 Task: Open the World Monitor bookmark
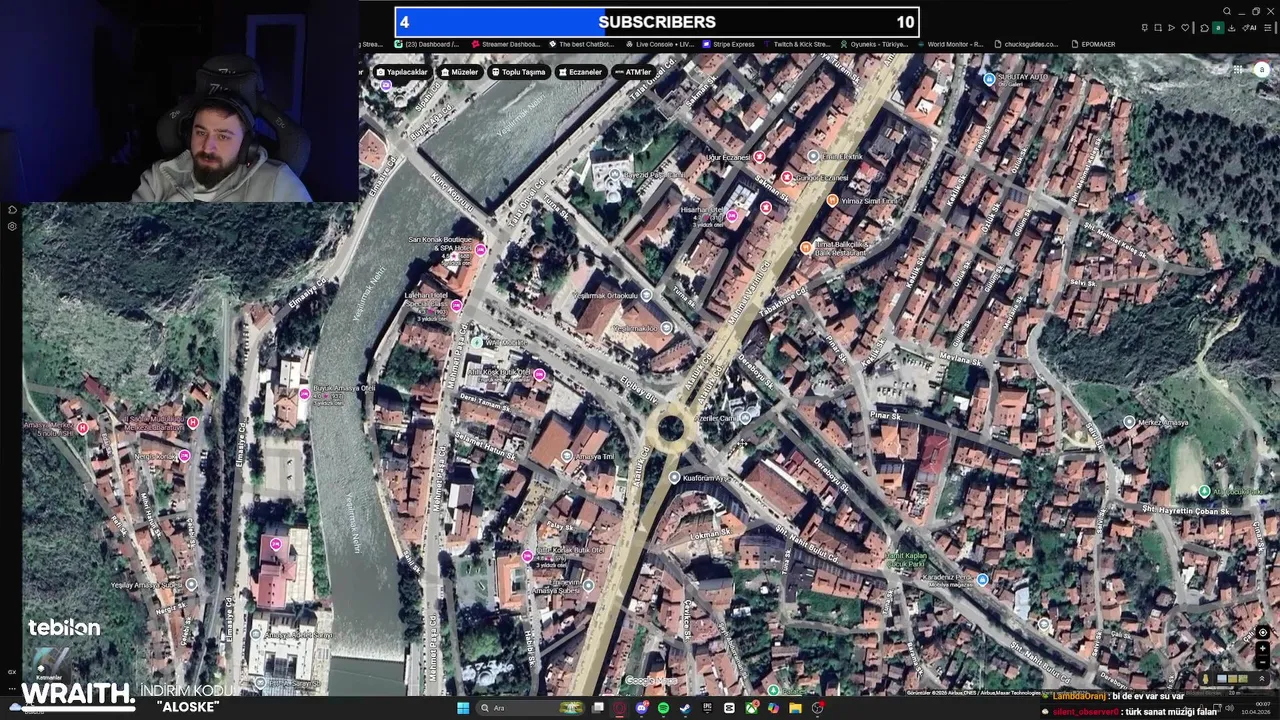pyautogui.click(x=950, y=44)
